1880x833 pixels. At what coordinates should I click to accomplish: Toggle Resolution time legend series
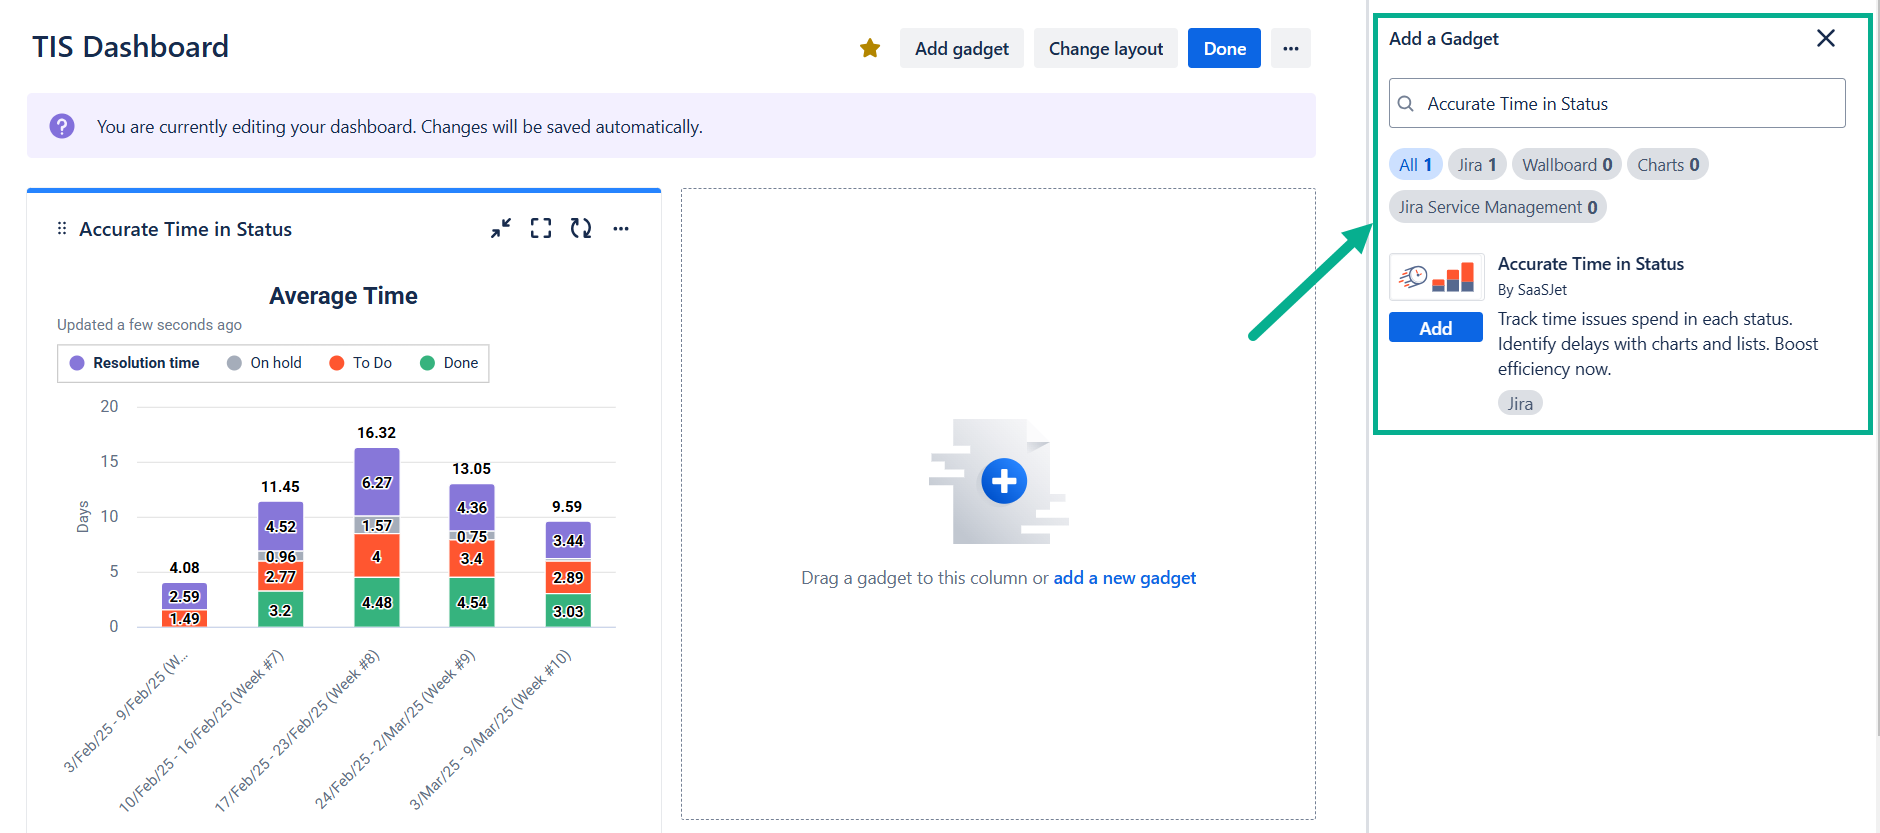tap(135, 363)
